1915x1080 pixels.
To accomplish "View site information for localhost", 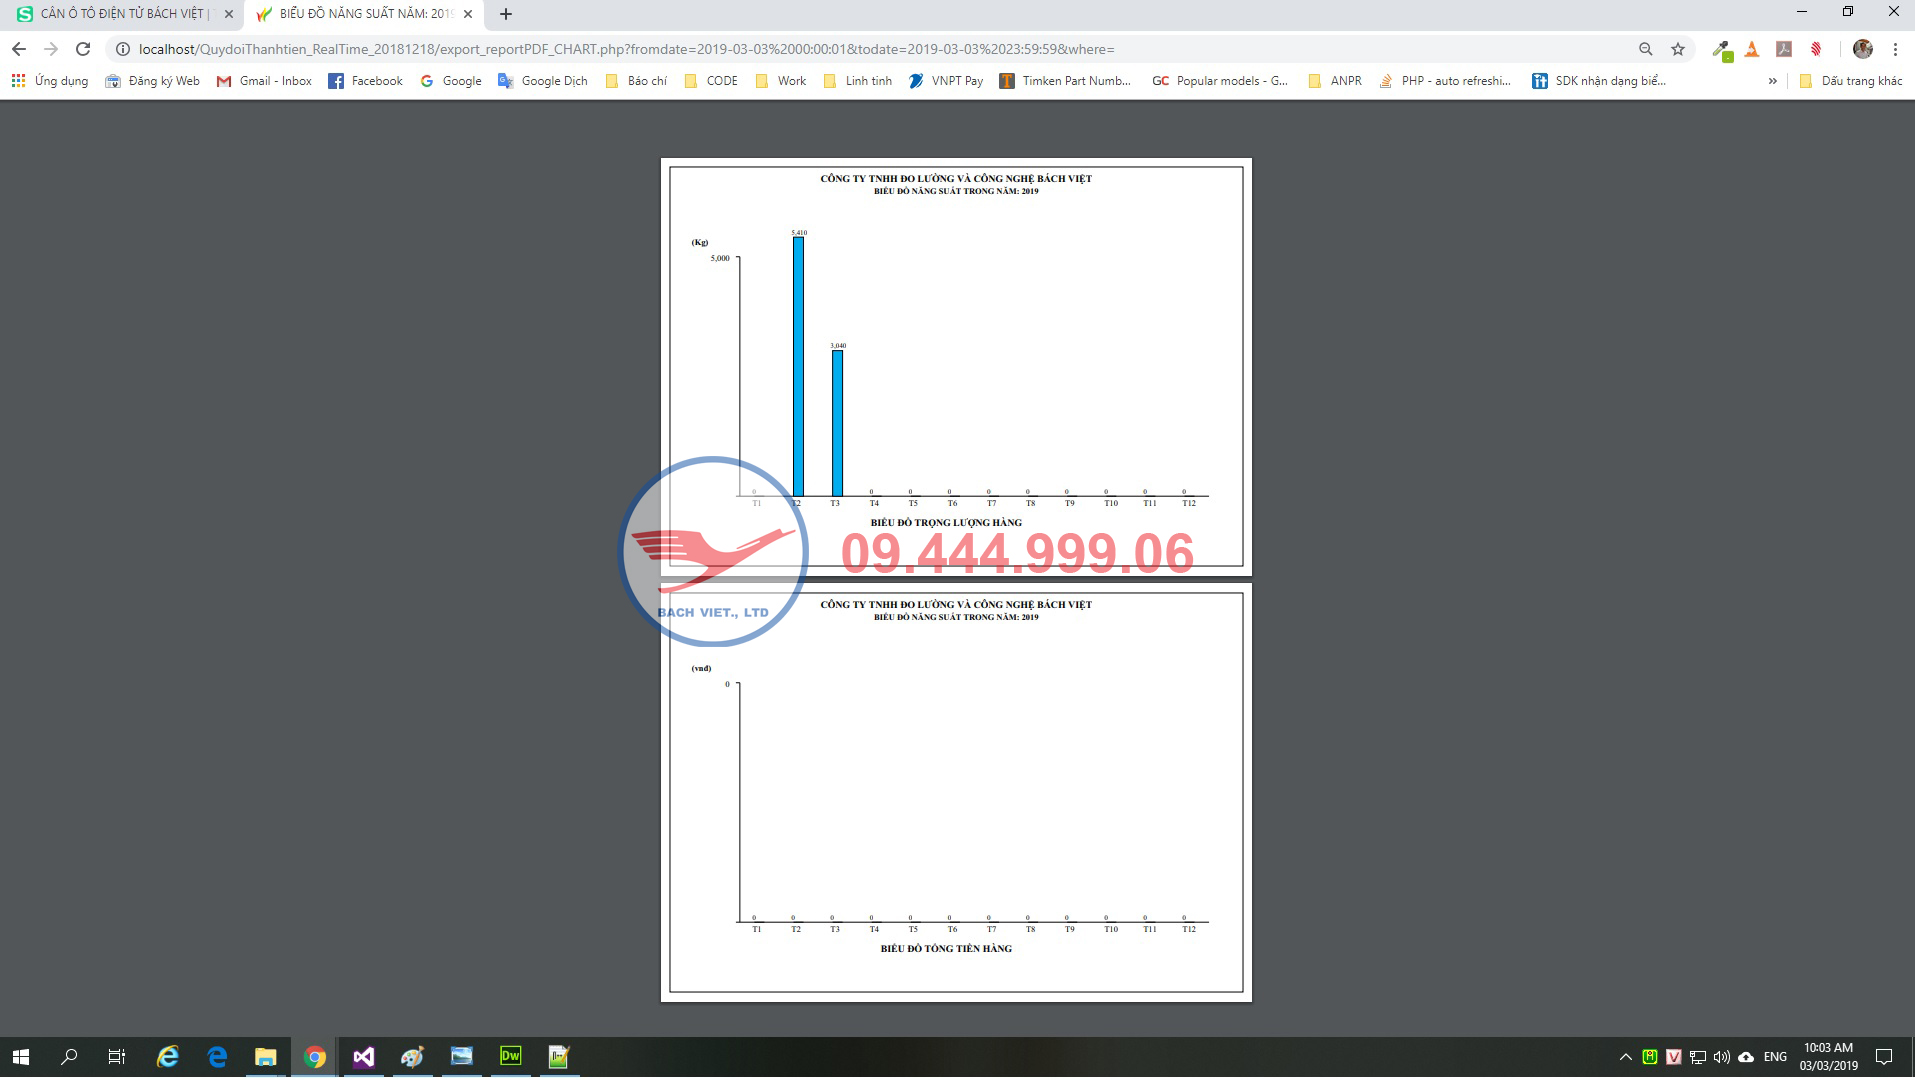I will click(x=123, y=49).
